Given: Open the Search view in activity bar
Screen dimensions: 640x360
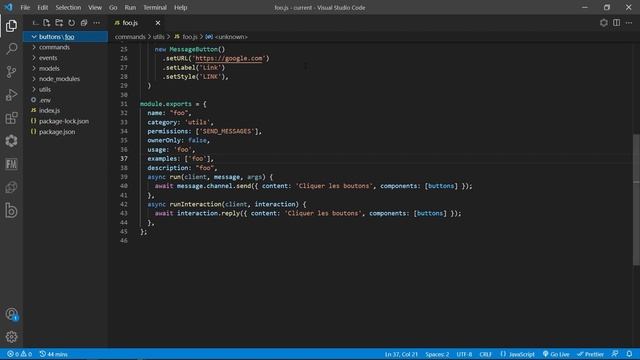Looking at the screenshot, I should 11,49.
